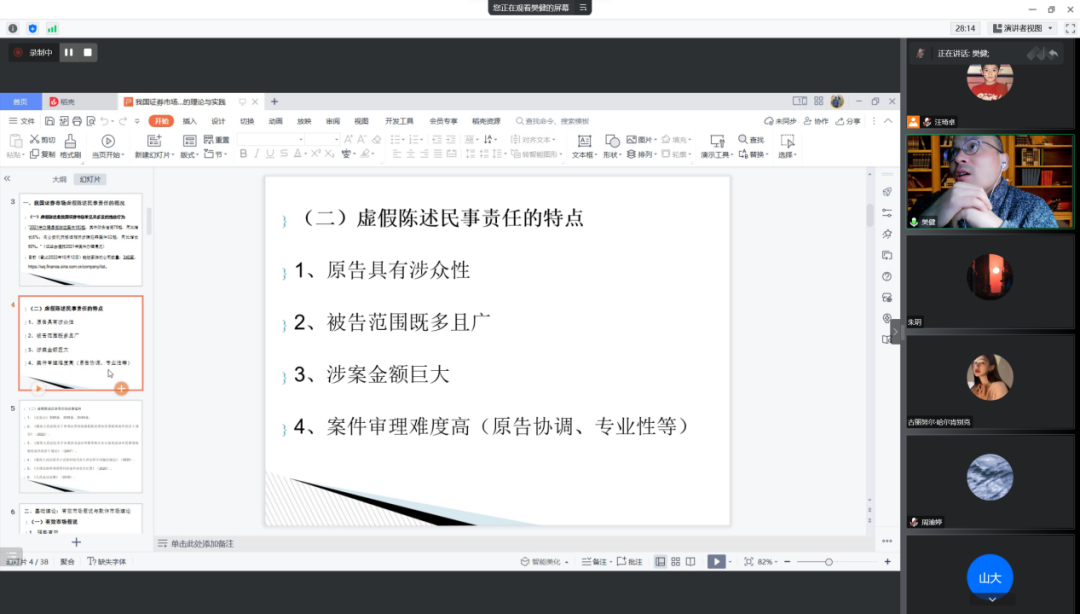Screen dimensions: 1080x614
Task: Toggle strikethrough formatting
Action: click(x=284, y=154)
